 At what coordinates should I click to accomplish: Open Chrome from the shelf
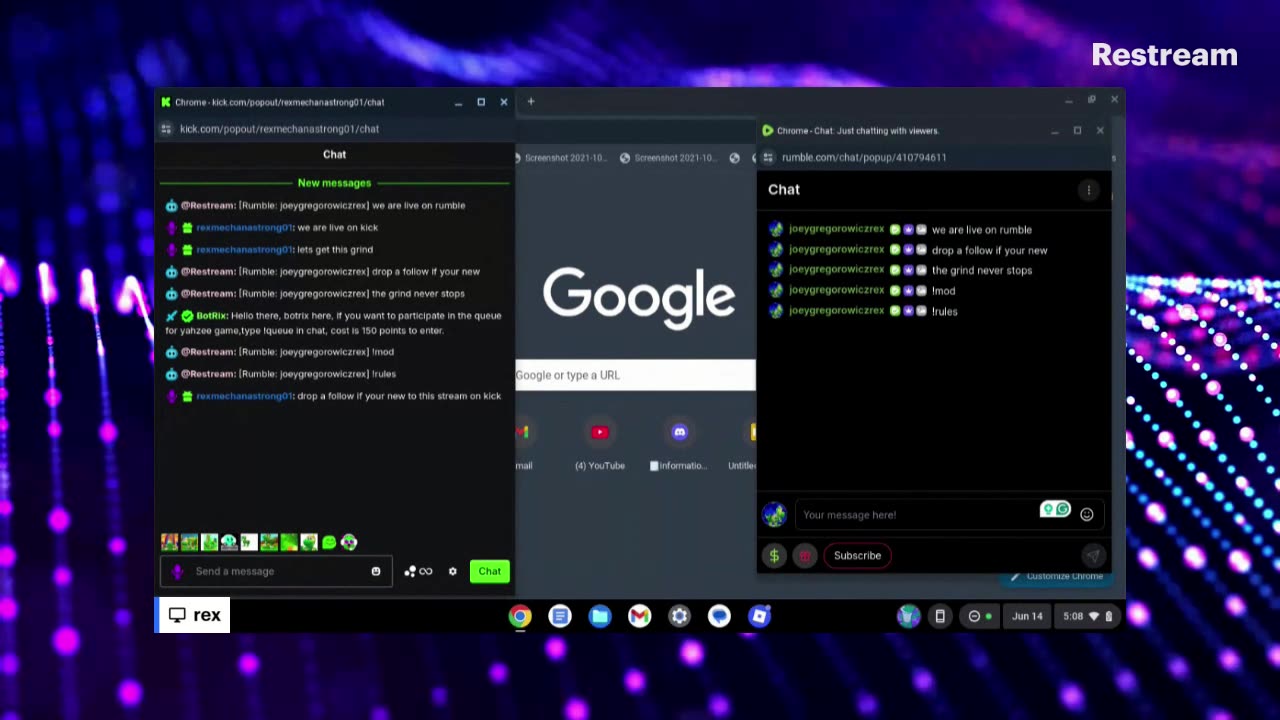[520, 616]
